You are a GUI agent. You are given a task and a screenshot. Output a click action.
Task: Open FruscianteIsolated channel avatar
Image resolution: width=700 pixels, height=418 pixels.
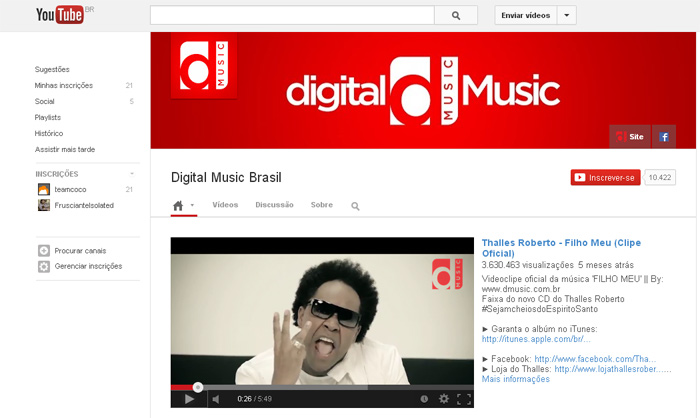click(44, 205)
